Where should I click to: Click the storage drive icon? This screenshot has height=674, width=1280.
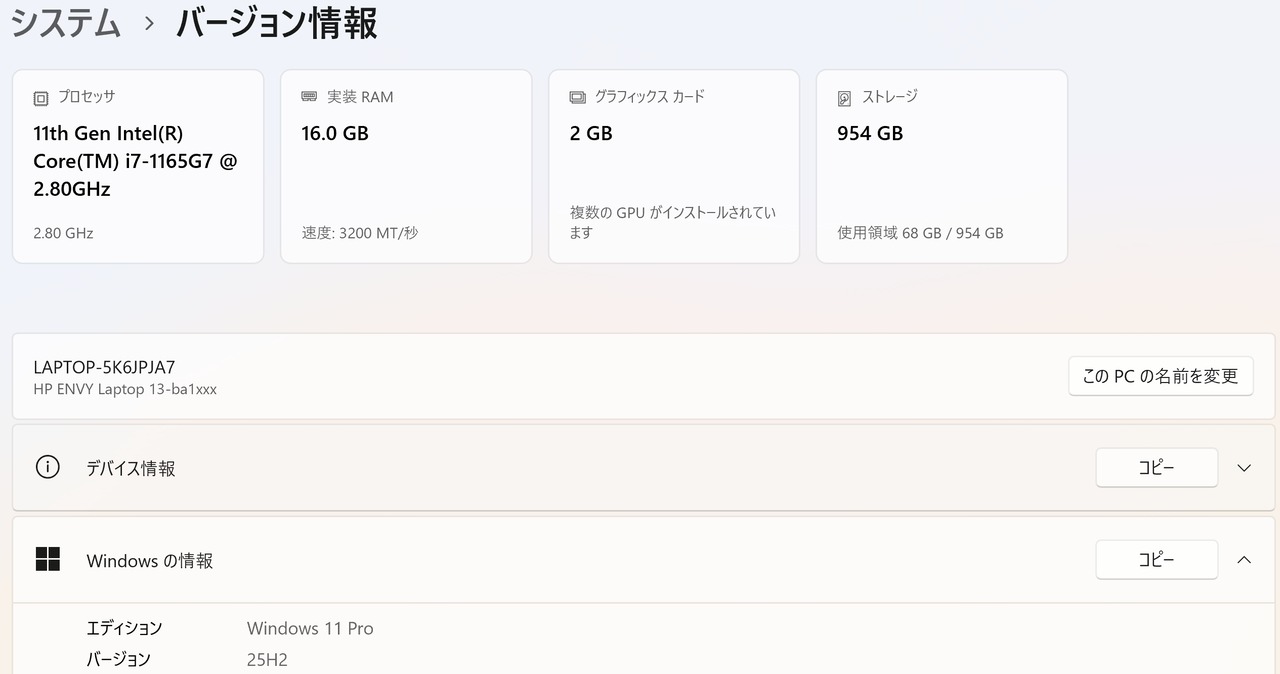845,98
